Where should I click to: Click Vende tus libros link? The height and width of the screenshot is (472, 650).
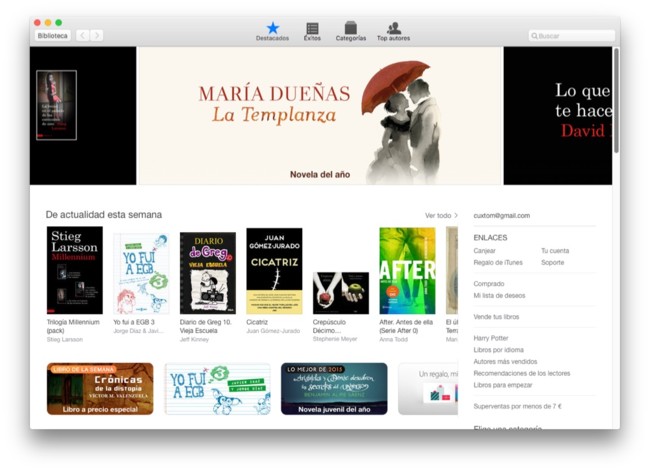tap(496, 317)
